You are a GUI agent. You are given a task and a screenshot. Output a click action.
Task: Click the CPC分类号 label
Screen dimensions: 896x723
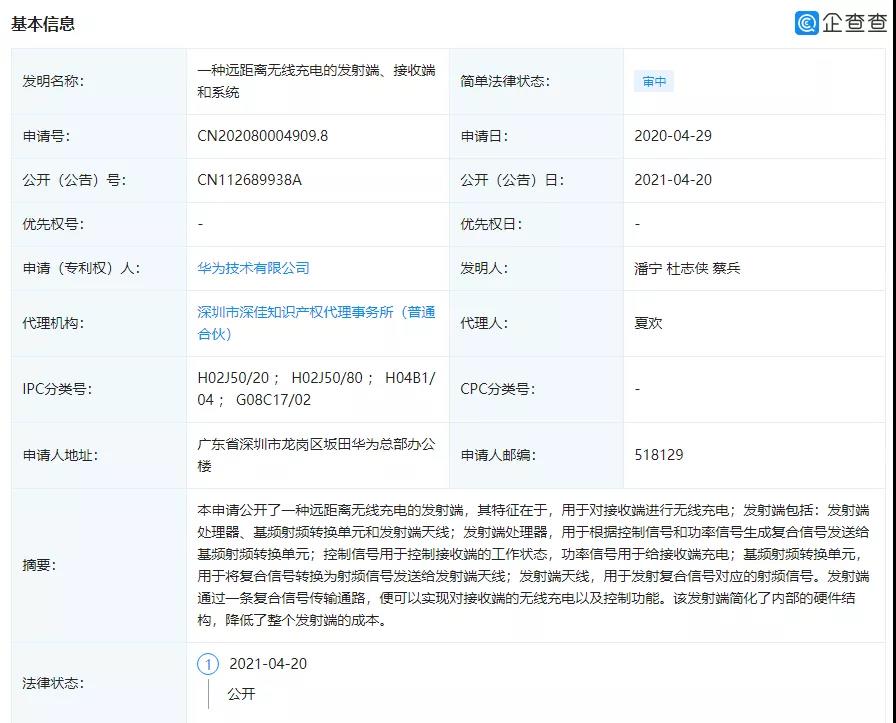tap(498, 389)
